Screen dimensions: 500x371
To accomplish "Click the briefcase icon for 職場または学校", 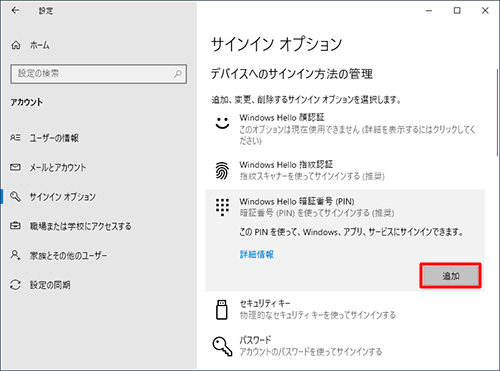I will coord(15,226).
